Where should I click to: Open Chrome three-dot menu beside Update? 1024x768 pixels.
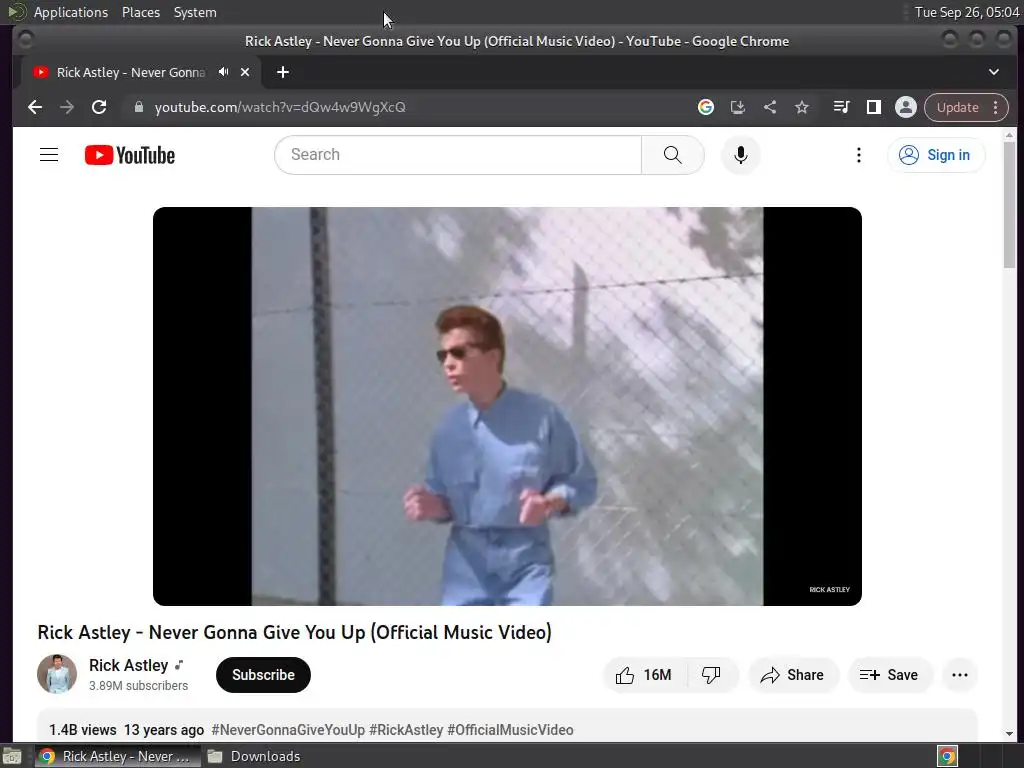coord(996,107)
